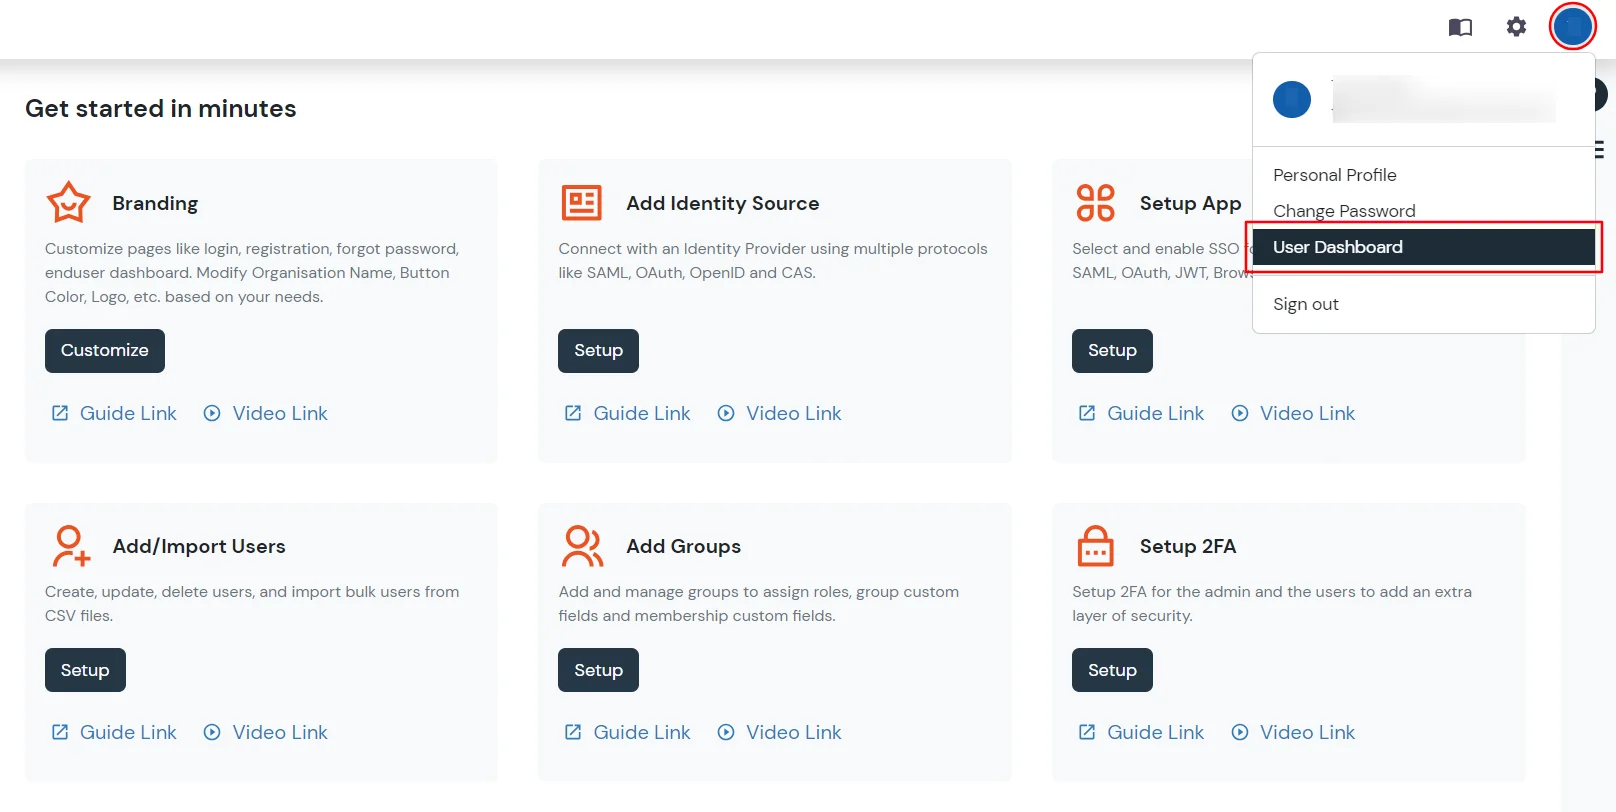Choose Change Password in dropdown

click(1344, 211)
